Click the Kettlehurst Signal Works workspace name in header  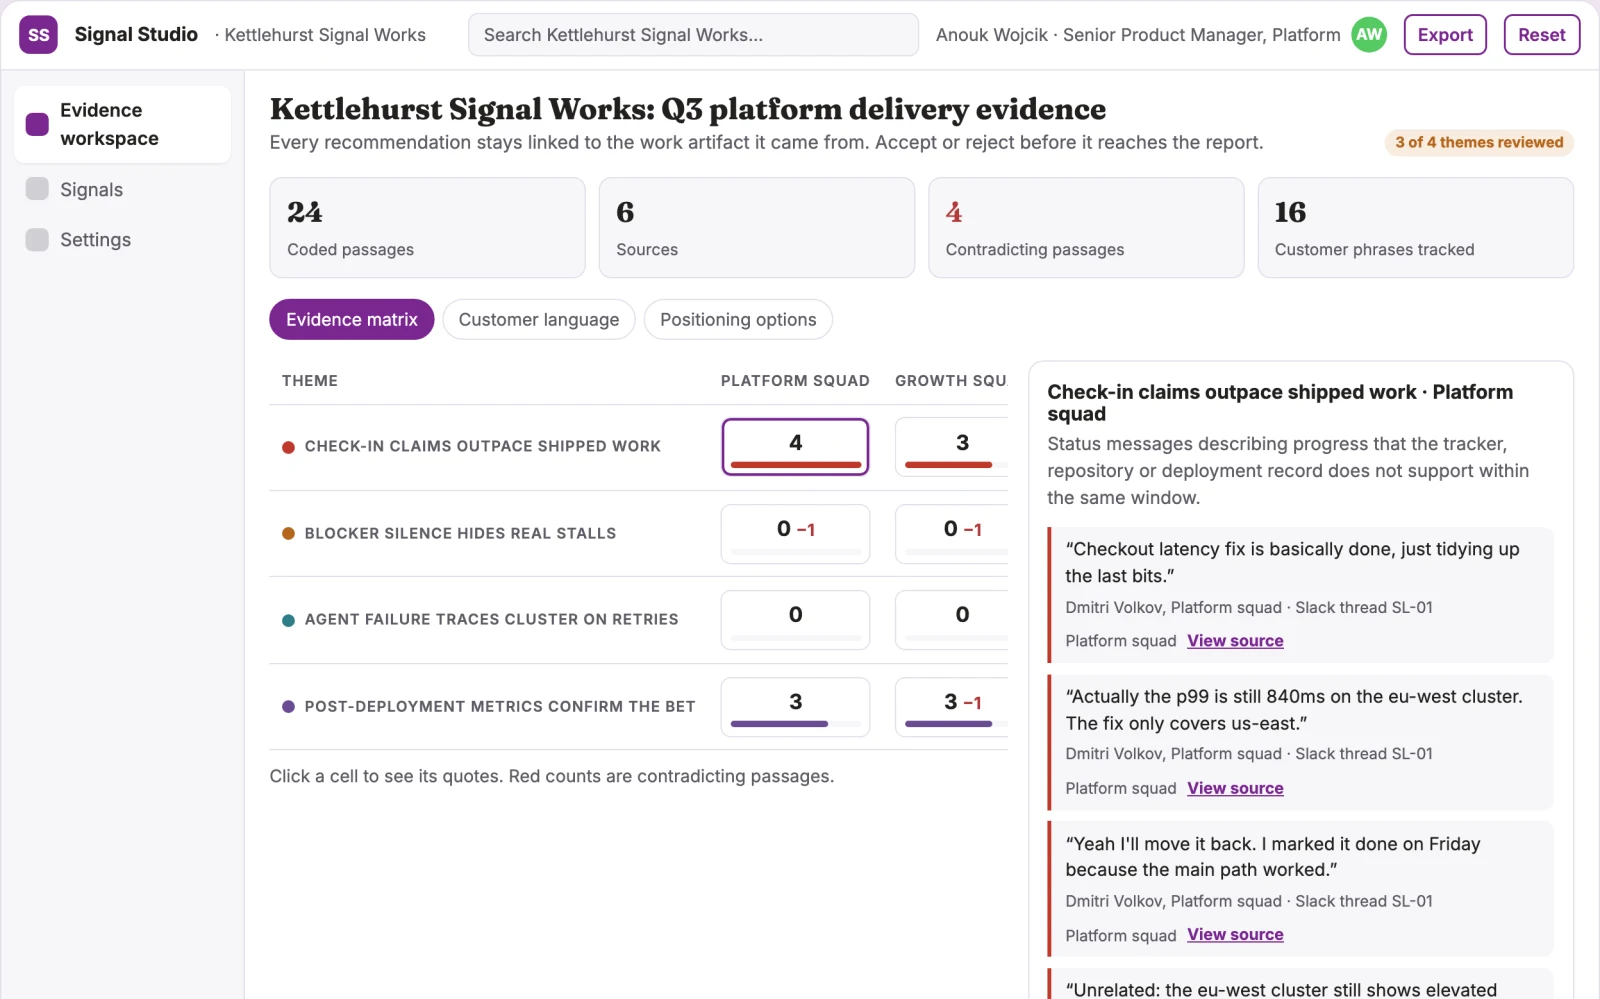click(x=325, y=35)
